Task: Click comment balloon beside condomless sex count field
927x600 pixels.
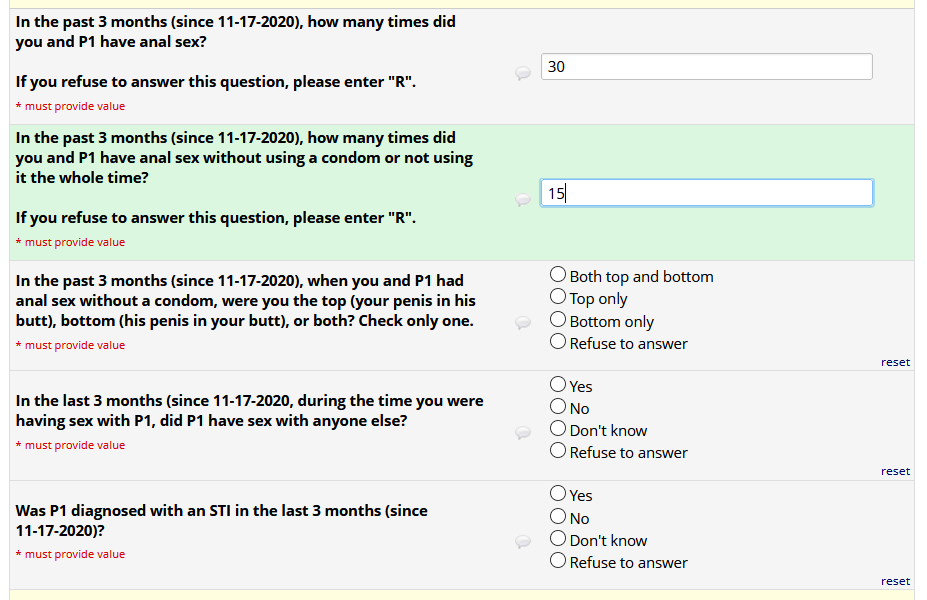Action: (523, 199)
